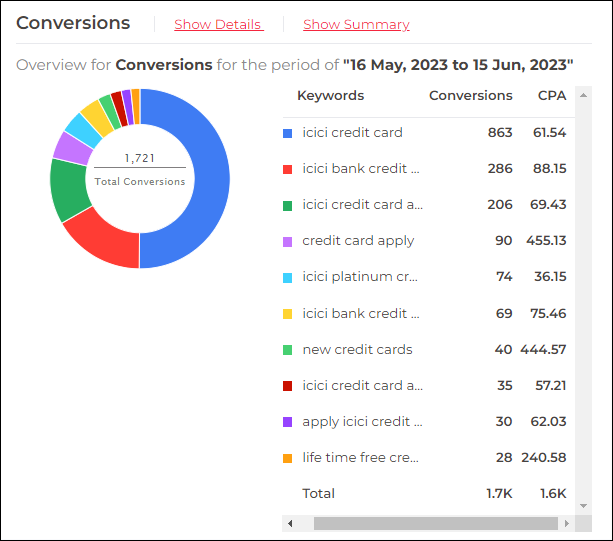Image resolution: width=613 pixels, height=541 pixels.
Task: Open the Show Summary link
Action: click(356, 25)
